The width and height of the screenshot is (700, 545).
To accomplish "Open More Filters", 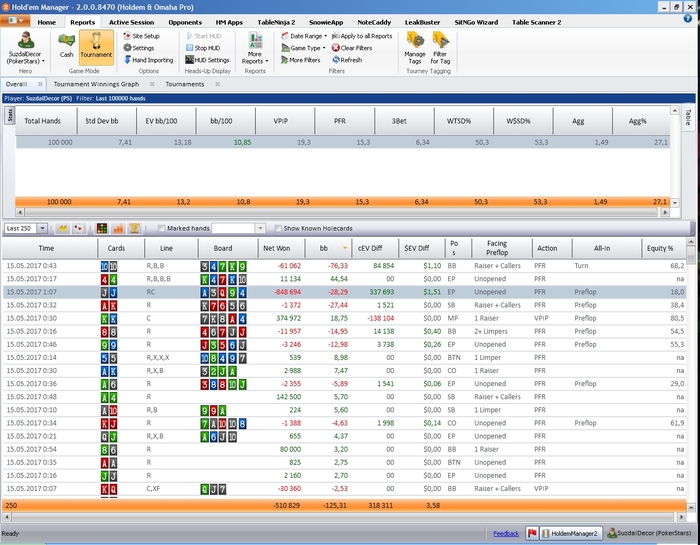I will (x=300, y=60).
